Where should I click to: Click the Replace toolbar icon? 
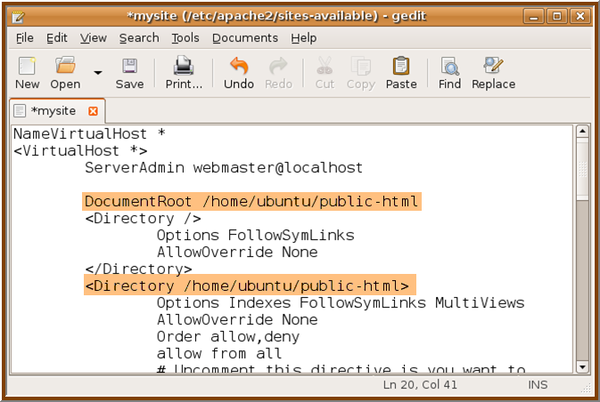point(493,68)
